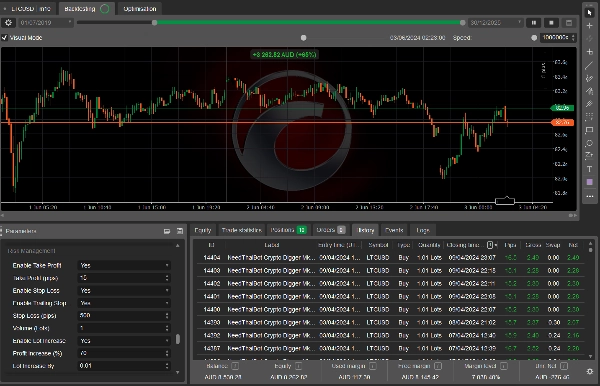Select history row with ID 14400
Screen dimensions: 600x386
390,309
